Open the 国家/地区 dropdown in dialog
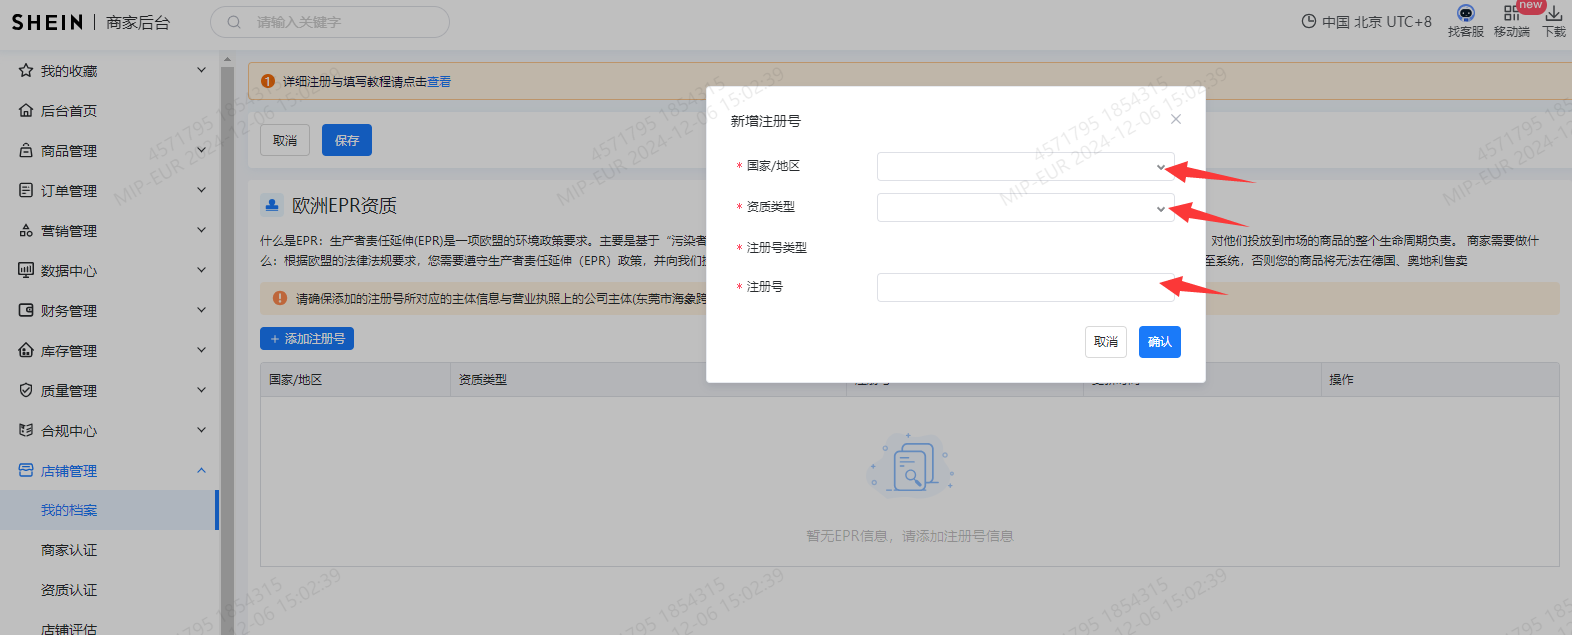 pyautogui.click(x=1026, y=167)
